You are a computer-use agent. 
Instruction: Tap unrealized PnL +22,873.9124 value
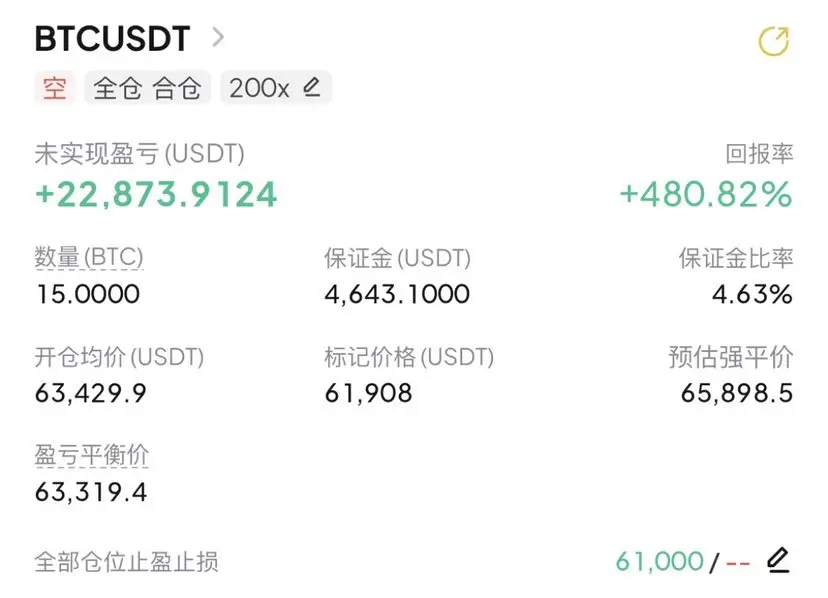[156, 194]
